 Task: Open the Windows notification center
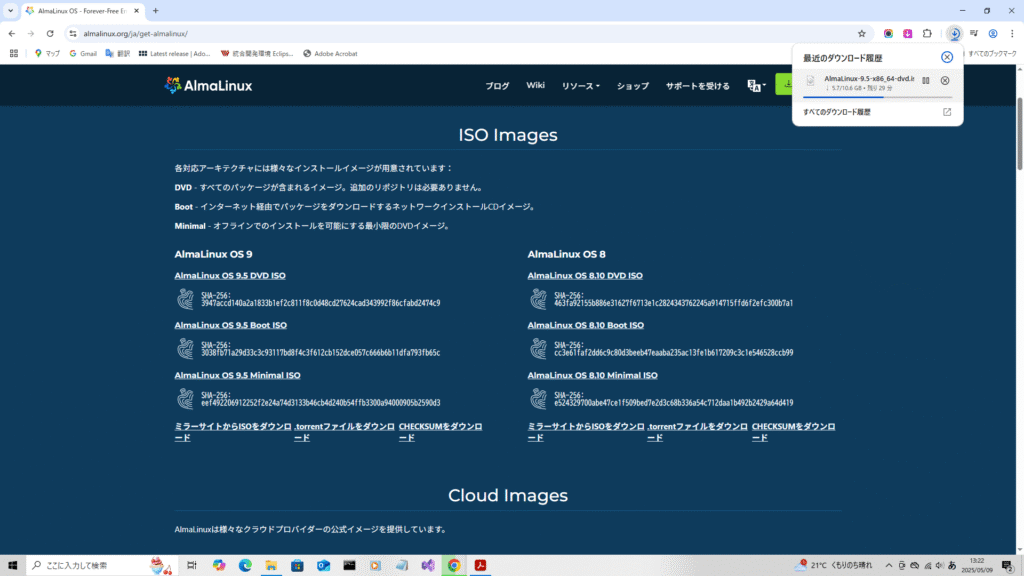1008,566
